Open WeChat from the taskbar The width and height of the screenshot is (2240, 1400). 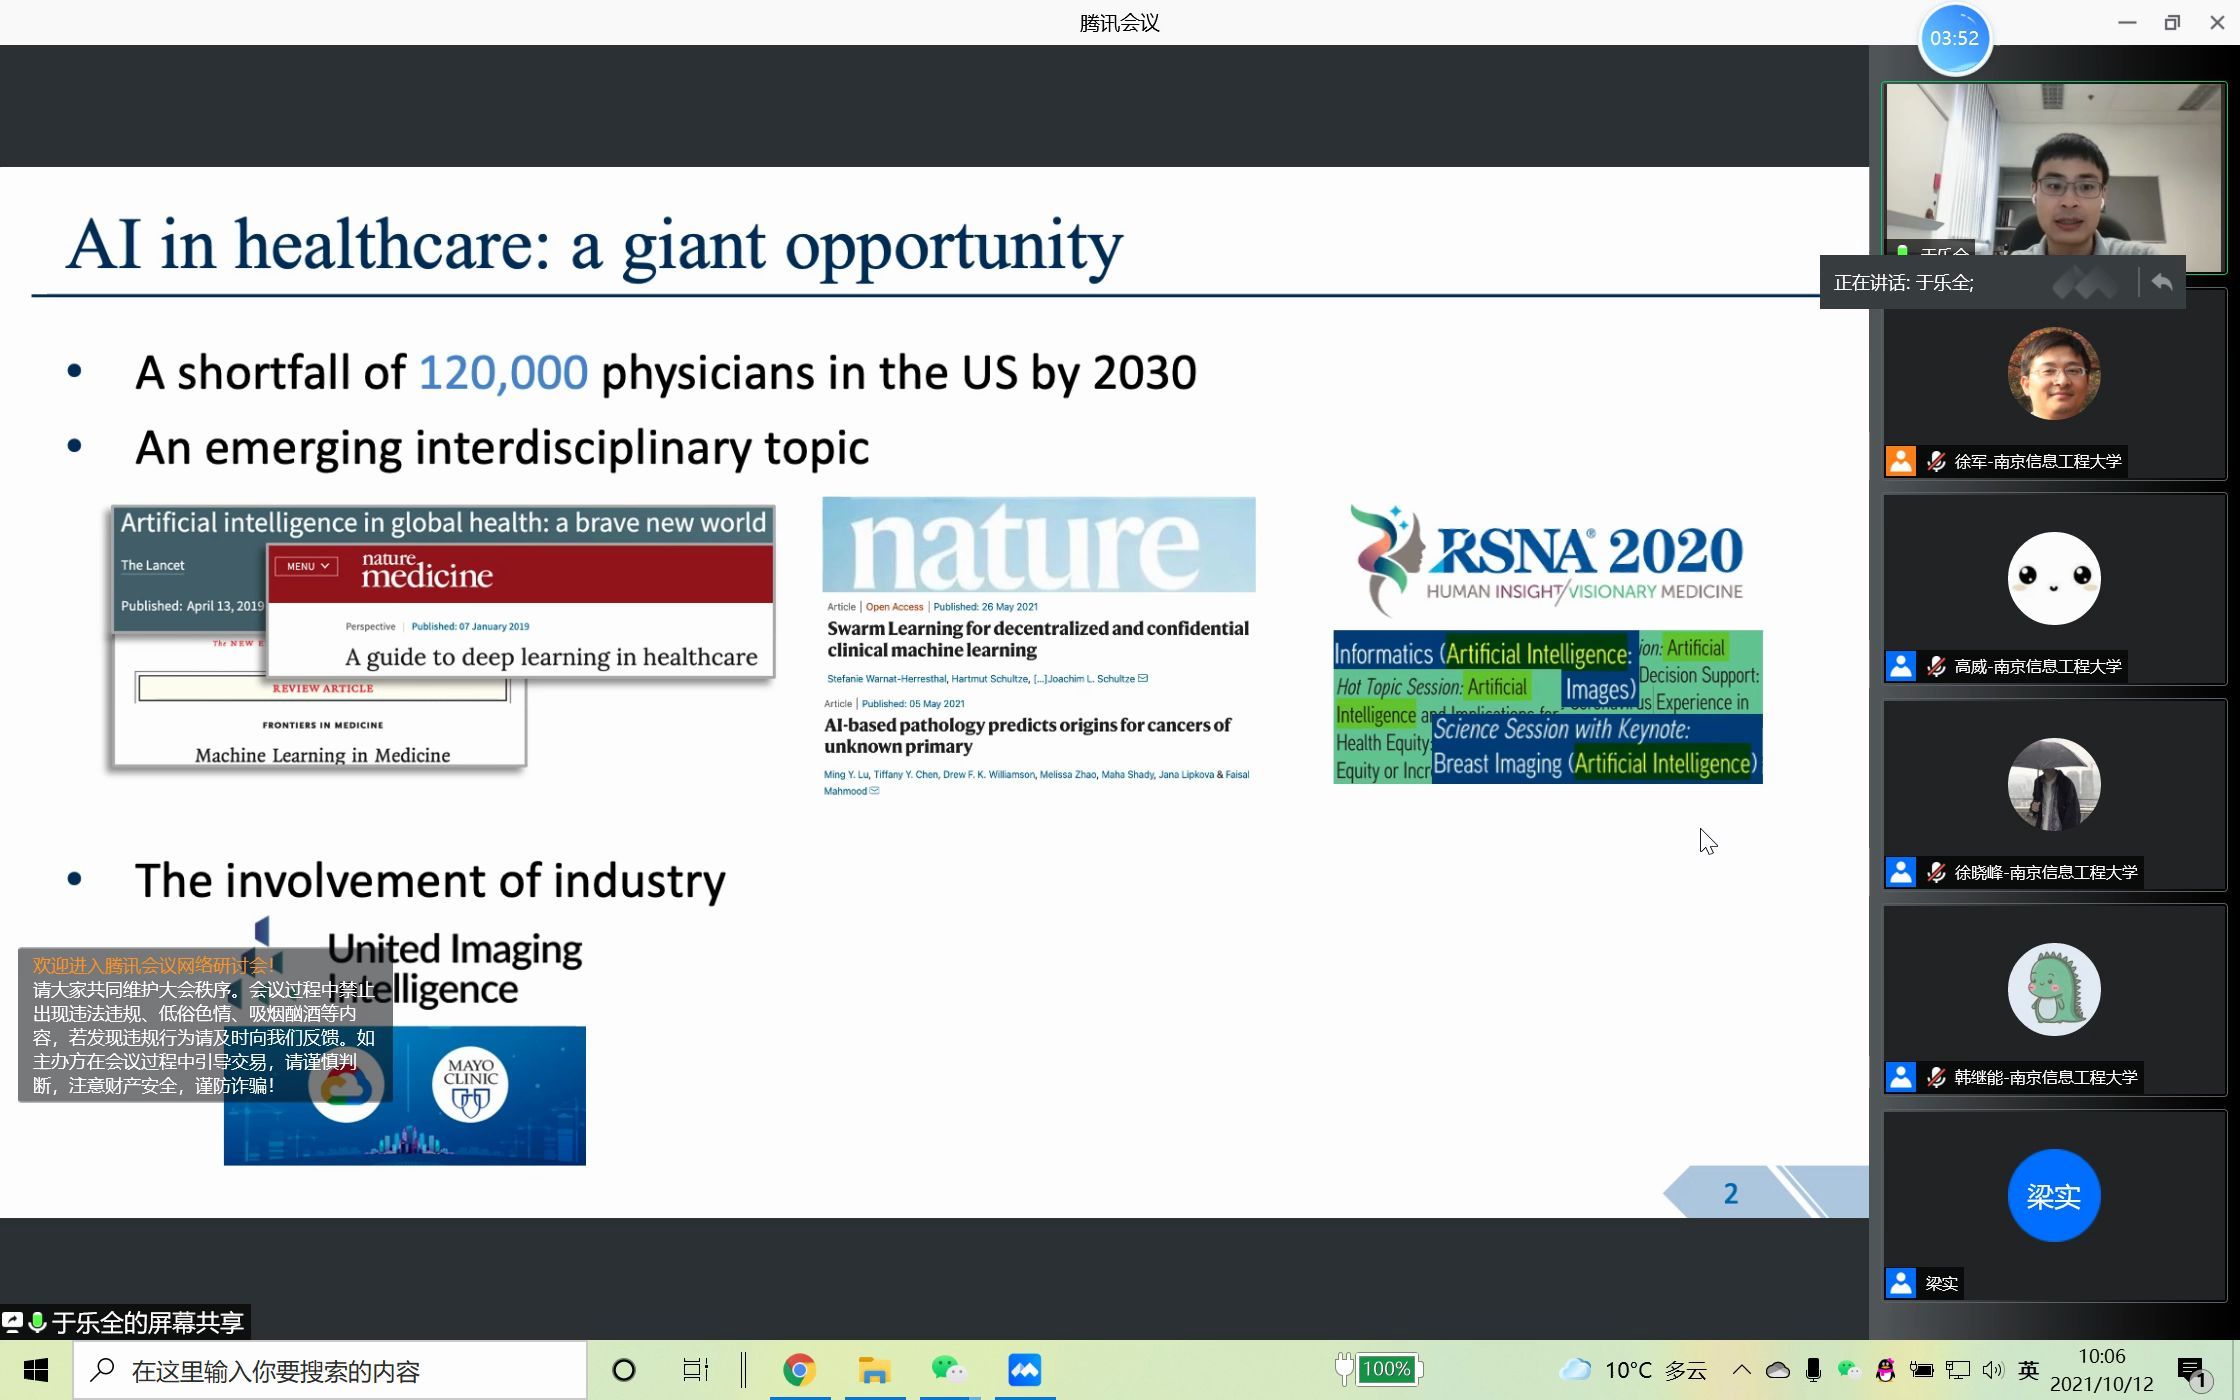click(x=947, y=1370)
